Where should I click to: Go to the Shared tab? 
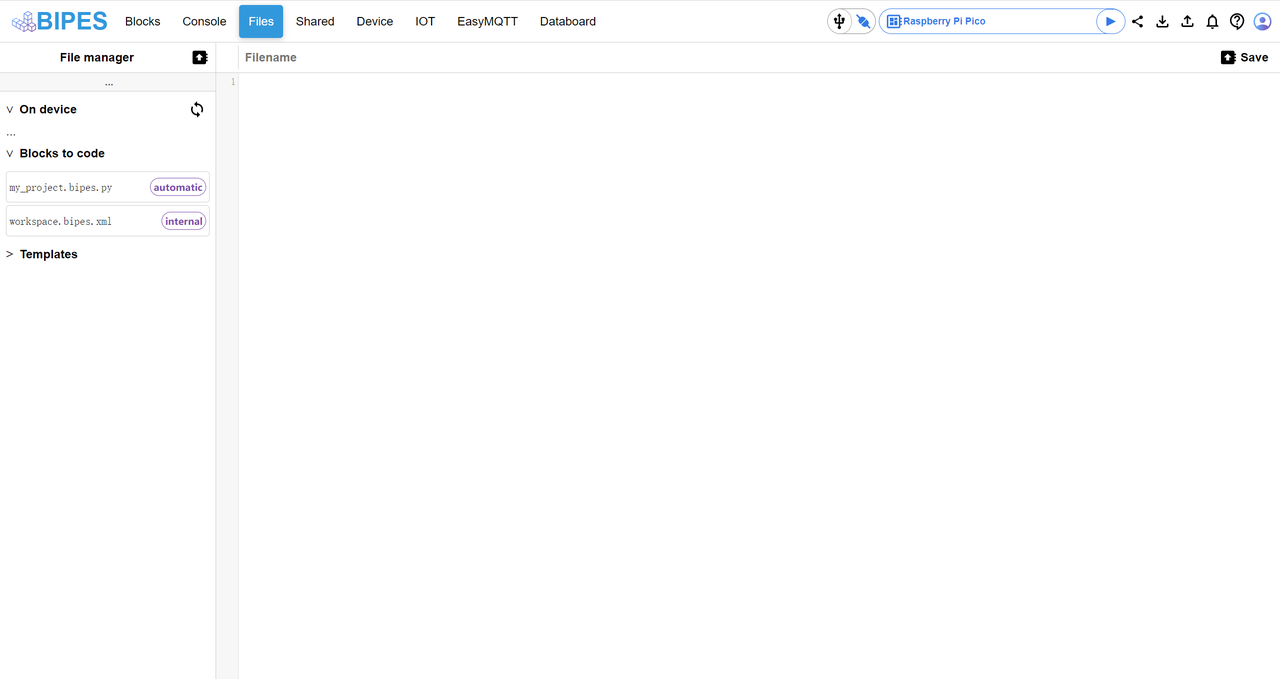coord(315,21)
